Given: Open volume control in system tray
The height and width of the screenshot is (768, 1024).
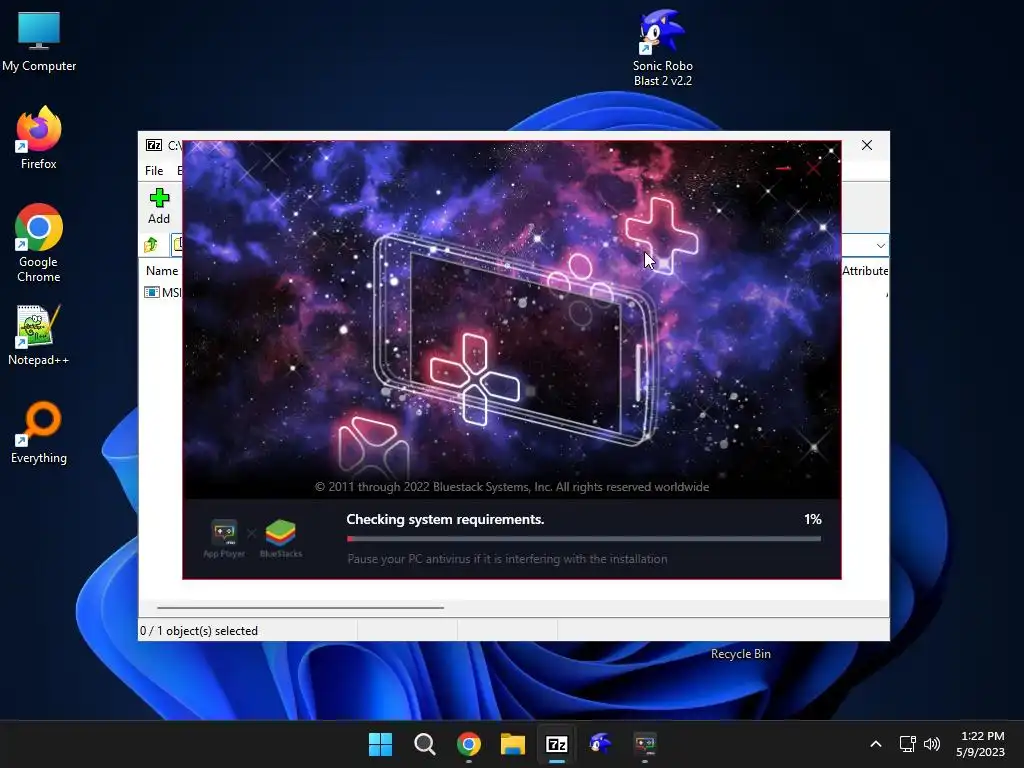Looking at the screenshot, I should coord(932,744).
